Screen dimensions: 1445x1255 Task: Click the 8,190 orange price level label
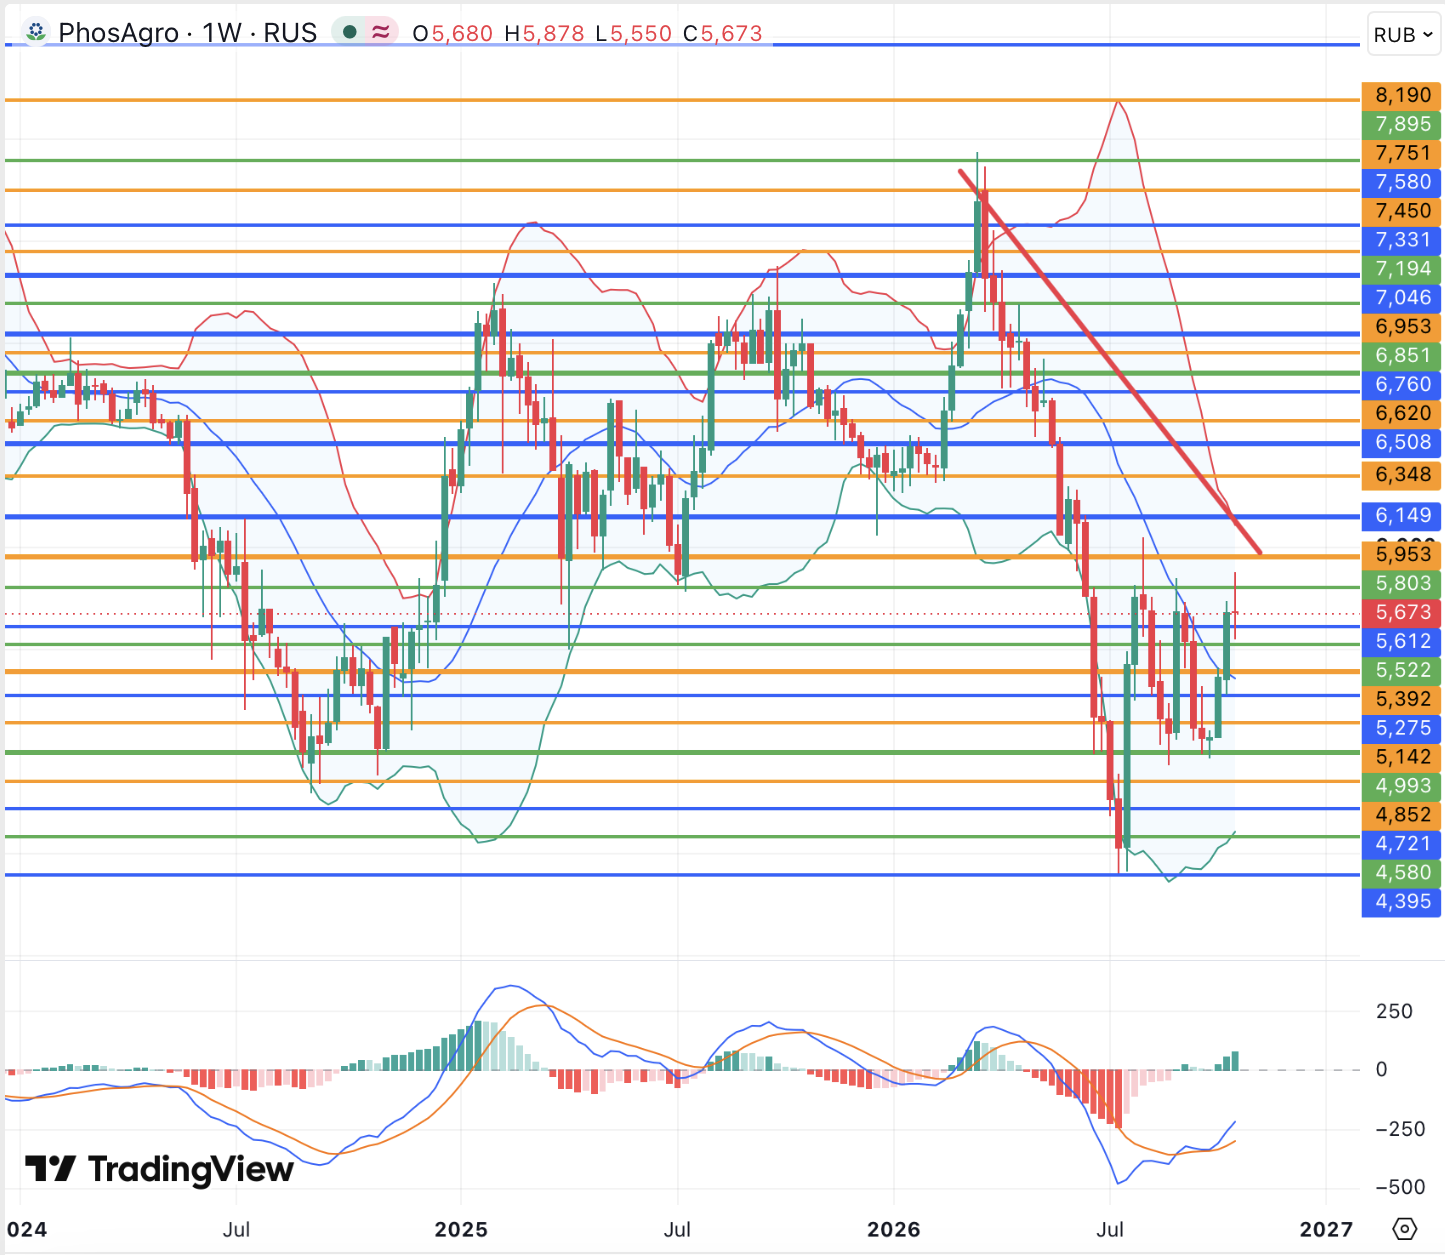(x=1402, y=95)
